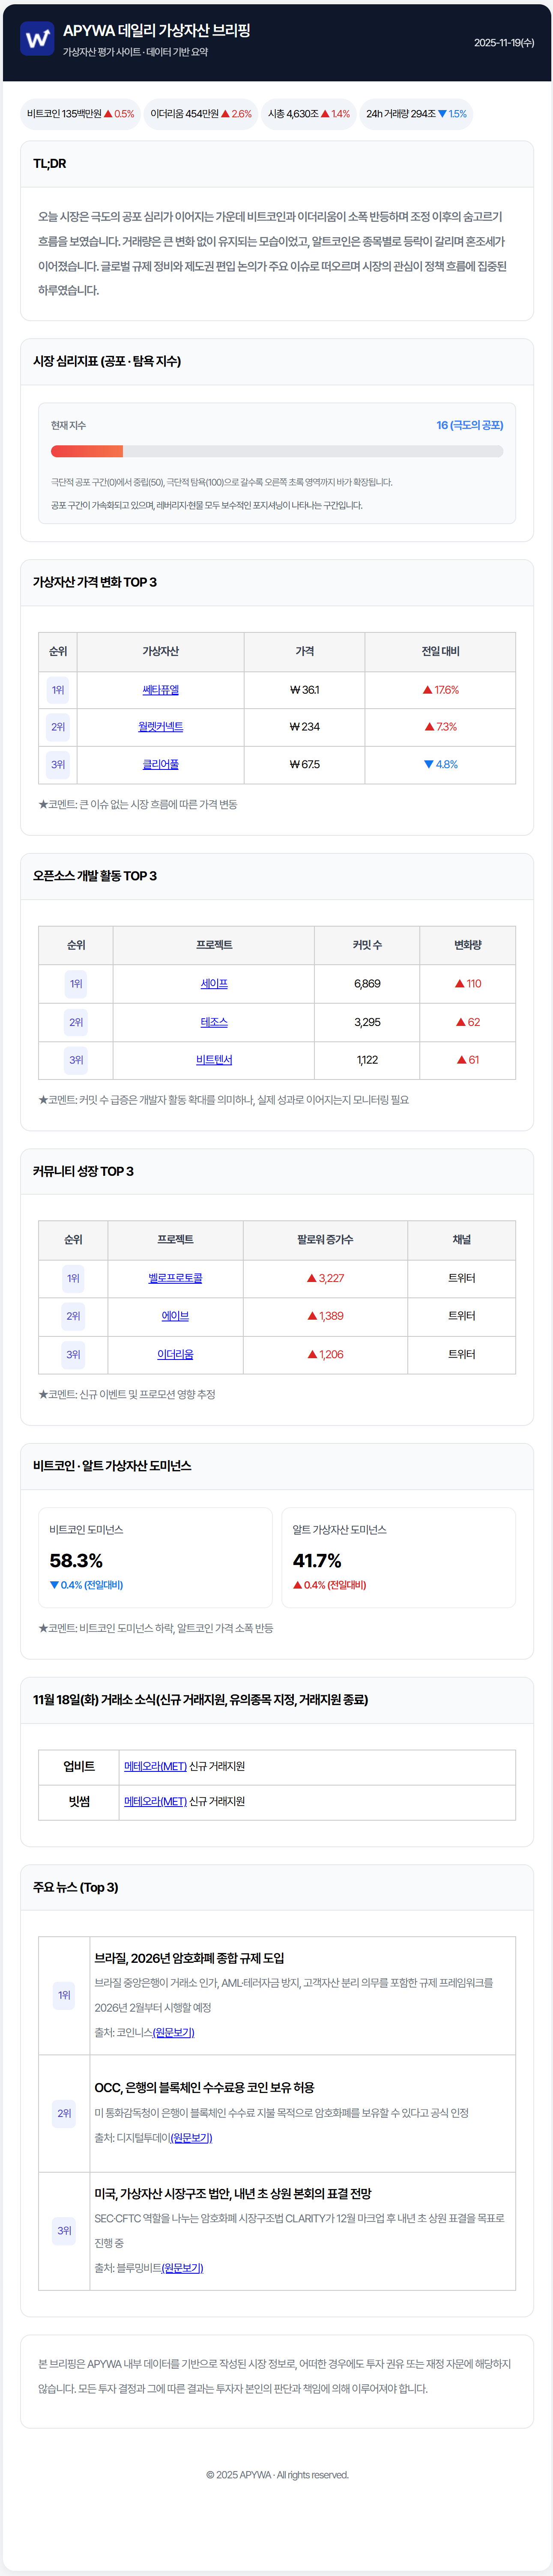Screen dimensions: 553x2576
Task: Open the 에이브 community link
Action: point(175,1316)
